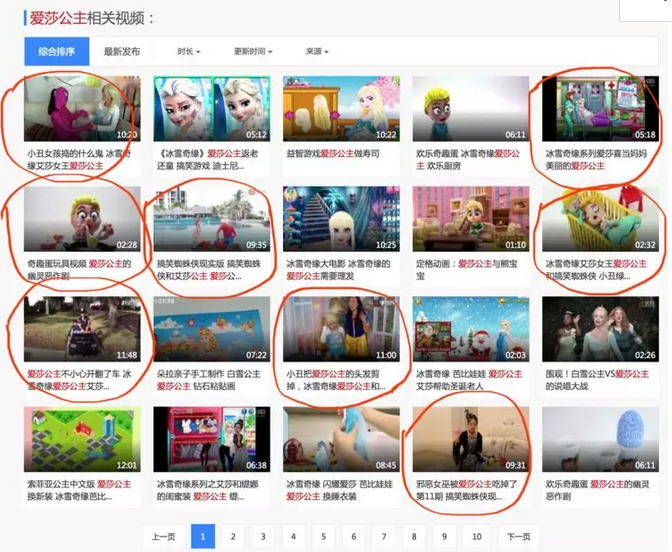Select pagination page 1
Screen dimensions: 672x552
[x=203, y=537]
